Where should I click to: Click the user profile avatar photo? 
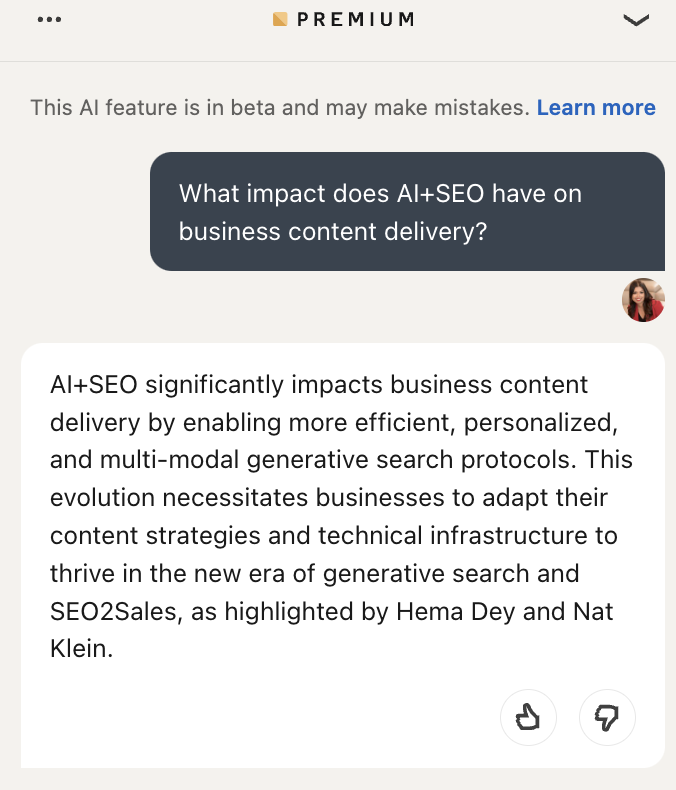point(643,300)
